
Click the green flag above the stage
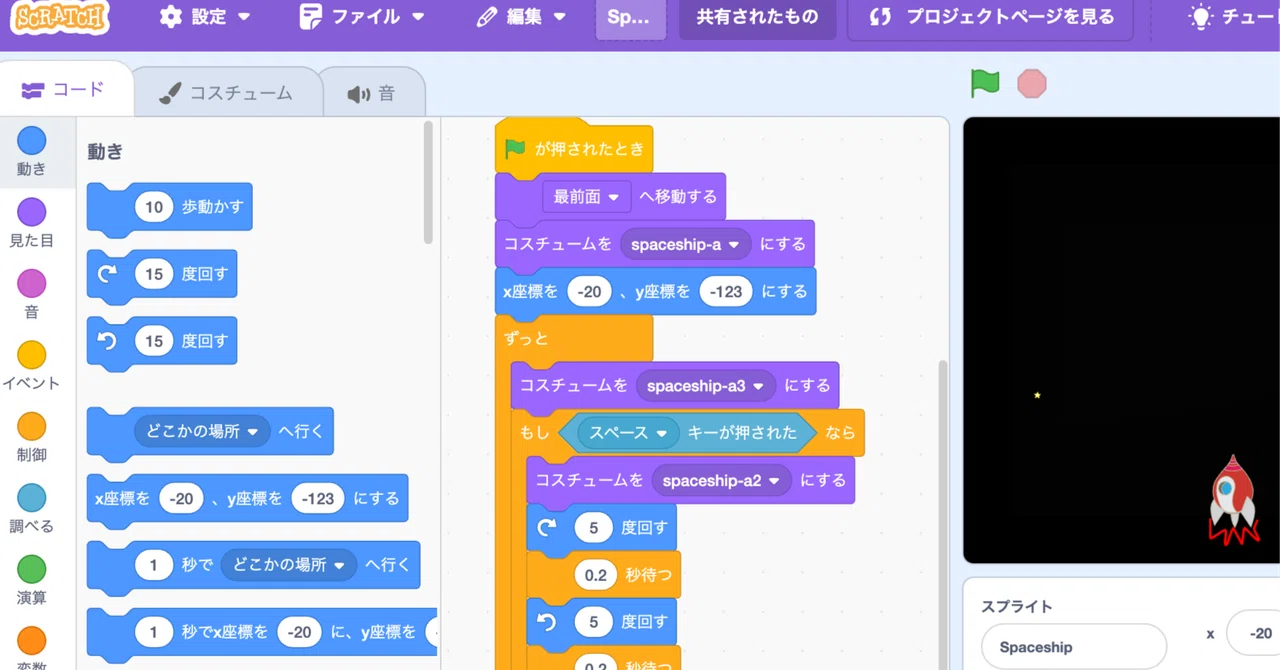click(985, 83)
